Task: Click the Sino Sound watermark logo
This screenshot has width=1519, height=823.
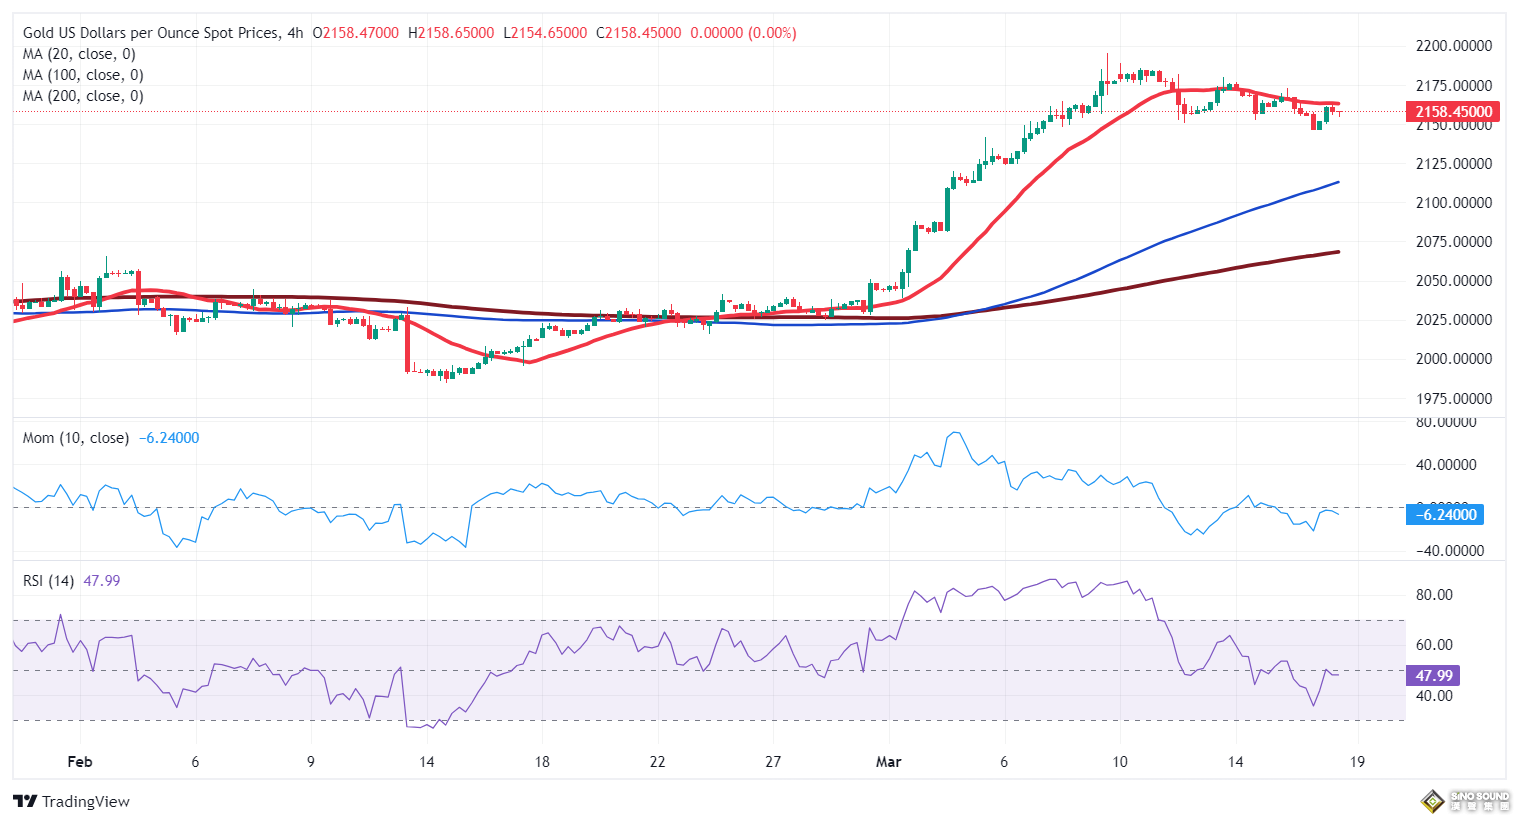Action: click(x=1465, y=801)
